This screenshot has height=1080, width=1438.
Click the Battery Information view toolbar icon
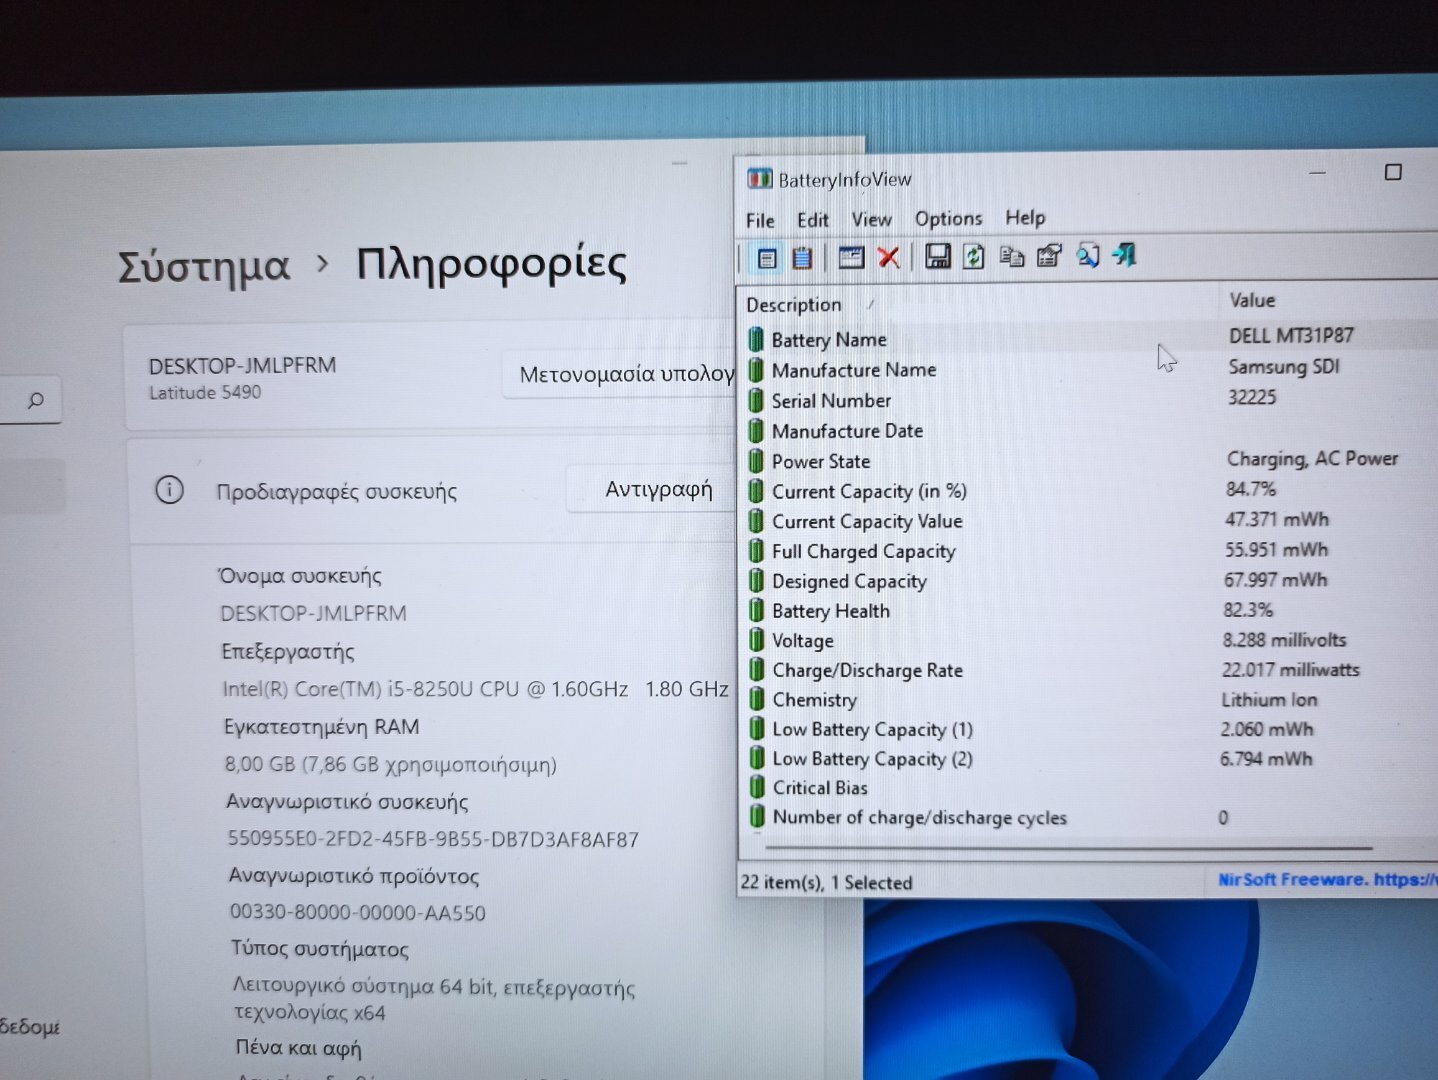point(767,258)
